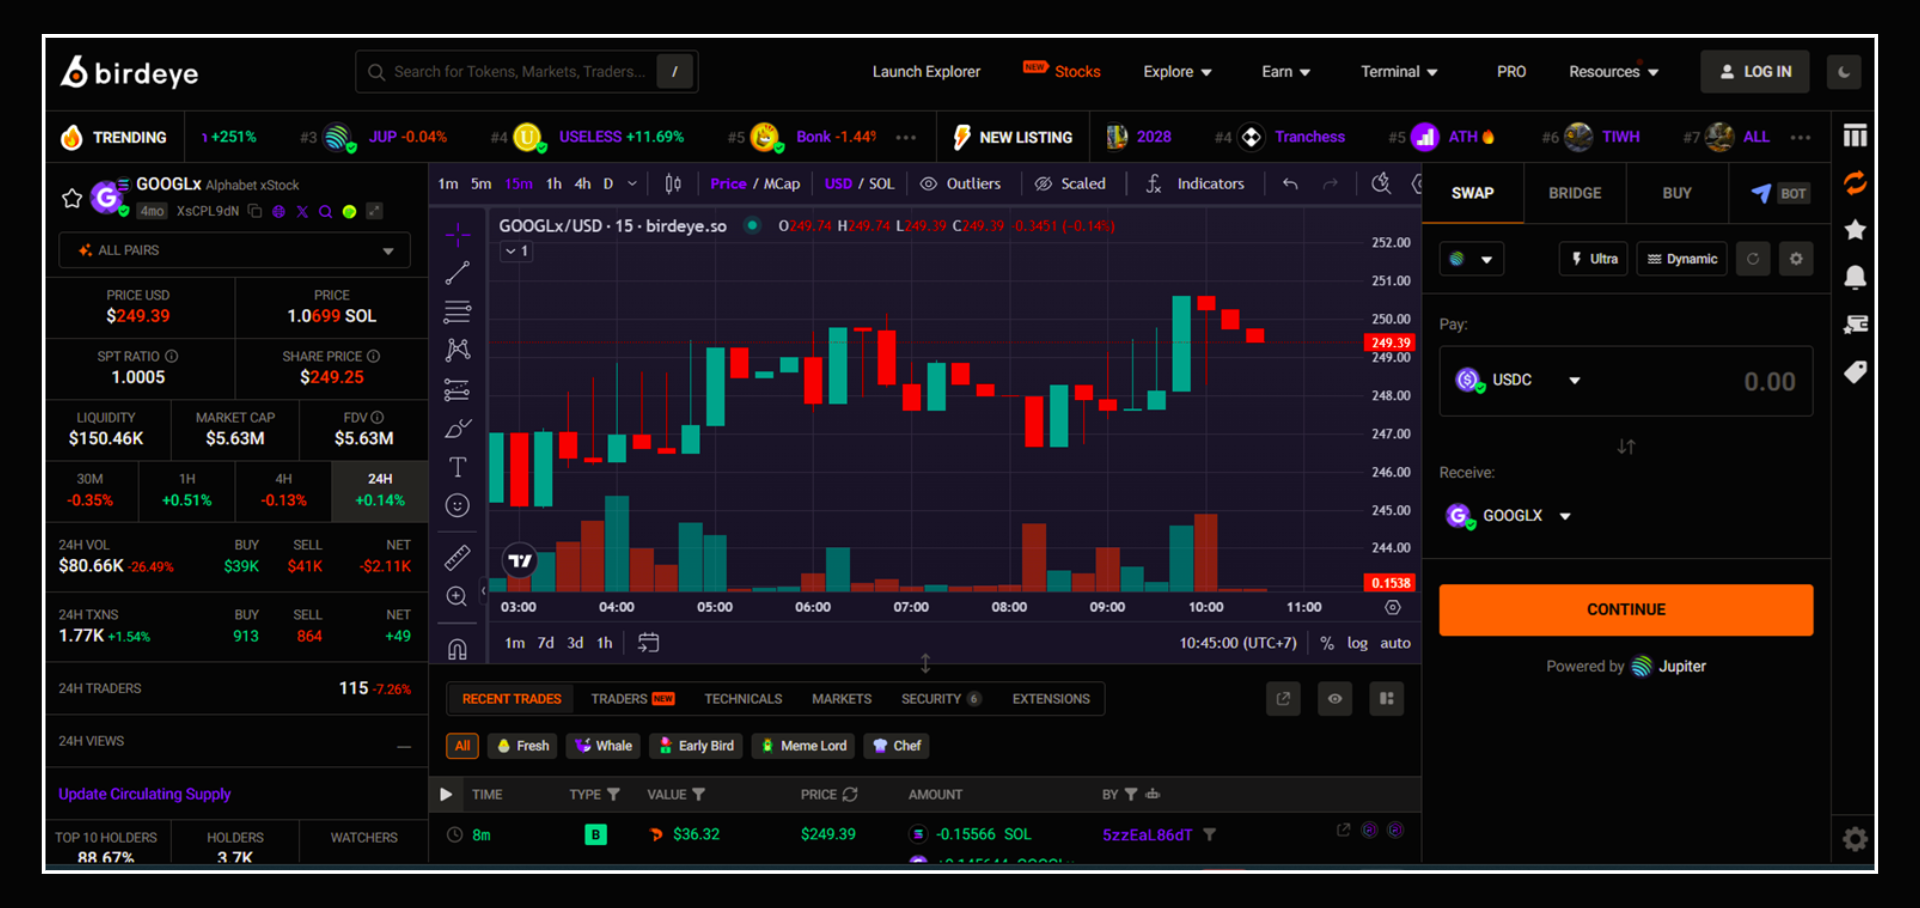Toggle Outliers visibility on the chart
The image size is (1920, 908).
click(x=960, y=184)
